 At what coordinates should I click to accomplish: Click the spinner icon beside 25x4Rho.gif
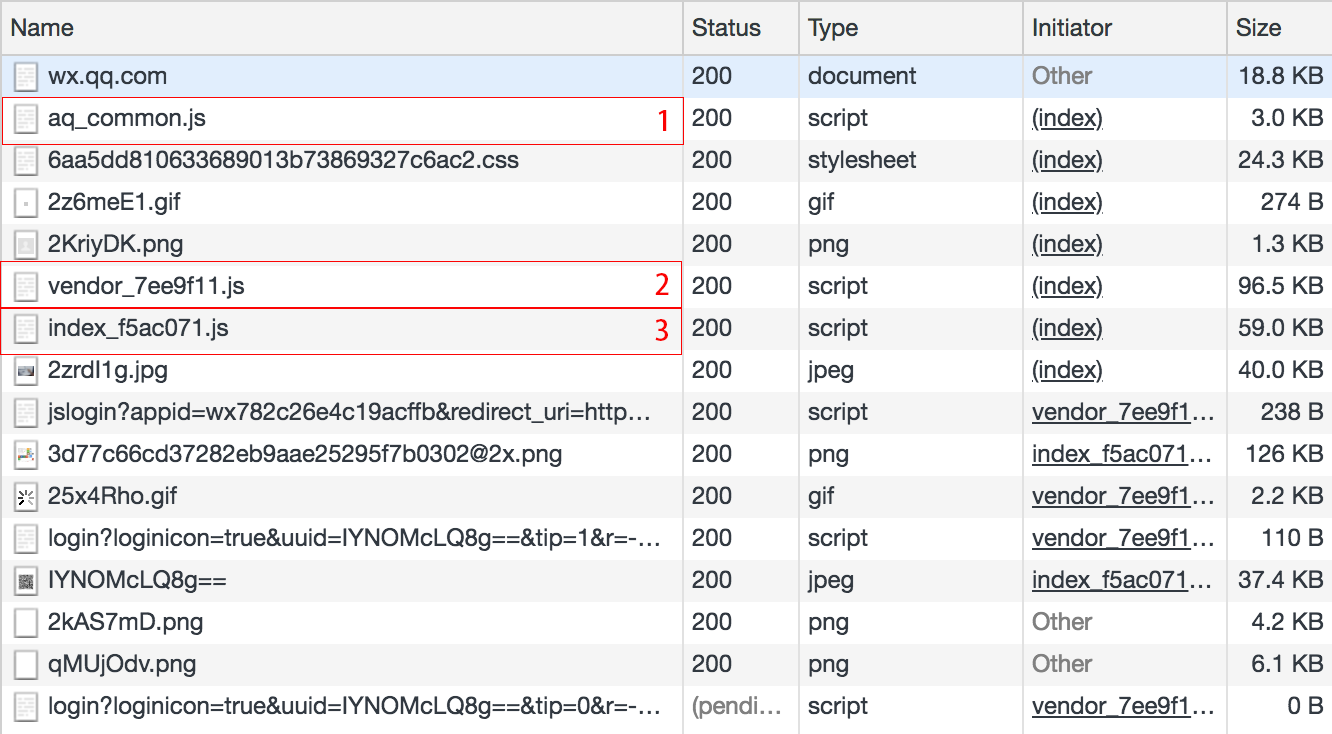(x=26, y=497)
